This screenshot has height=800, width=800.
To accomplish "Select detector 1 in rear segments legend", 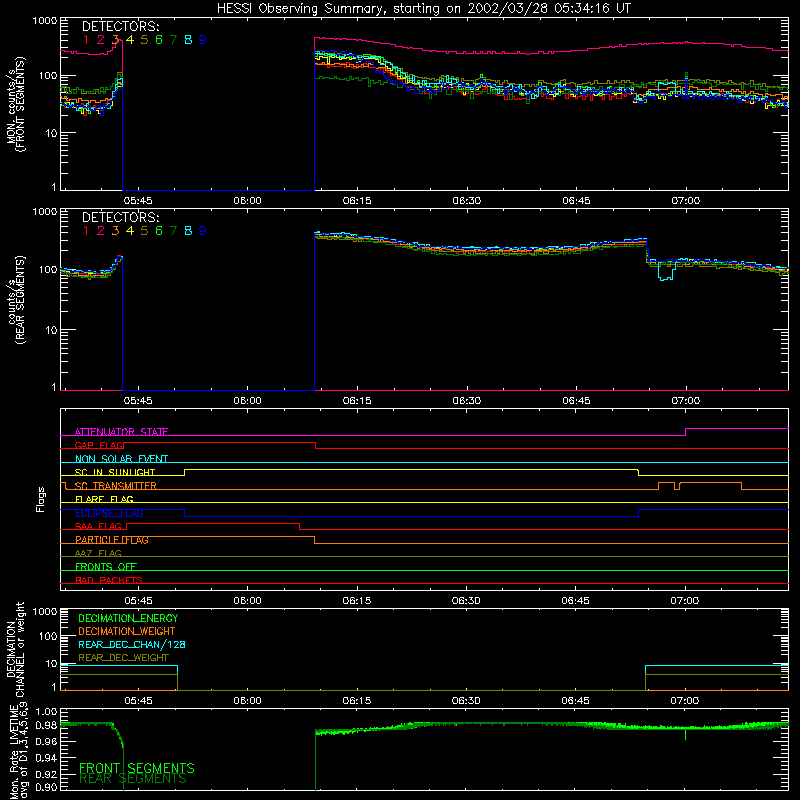I will pyautogui.click(x=86, y=231).
